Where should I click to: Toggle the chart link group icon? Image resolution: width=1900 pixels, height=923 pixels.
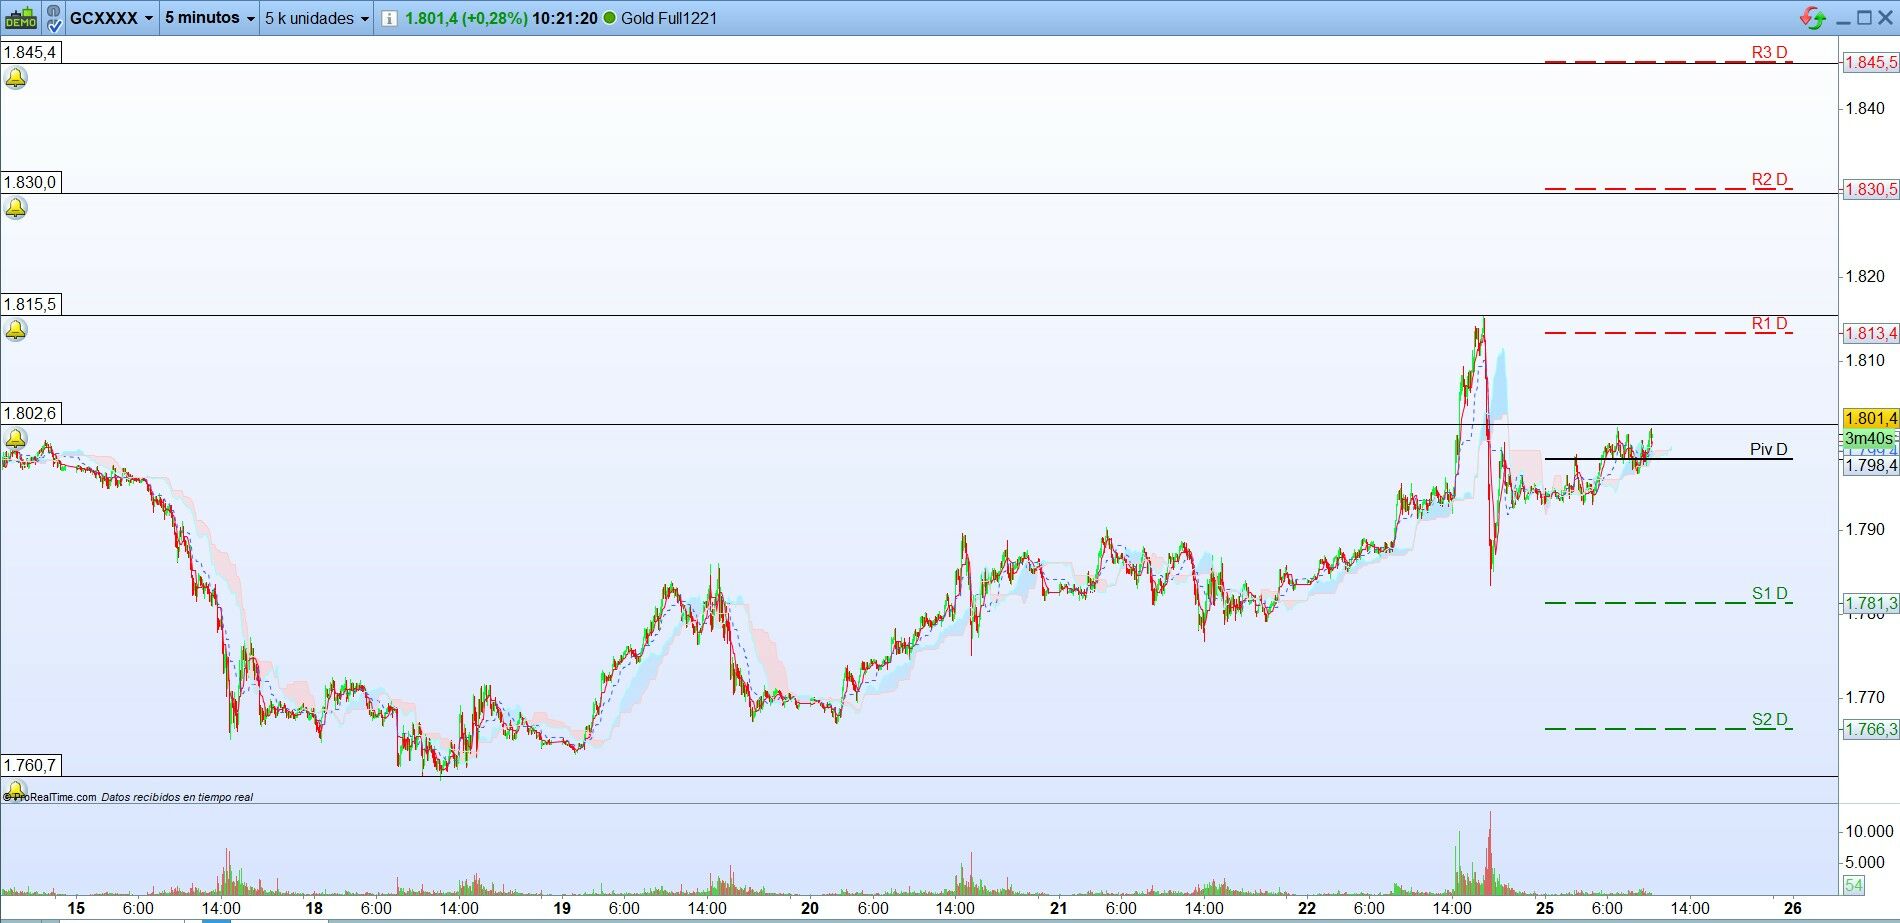tap(52, 17)
